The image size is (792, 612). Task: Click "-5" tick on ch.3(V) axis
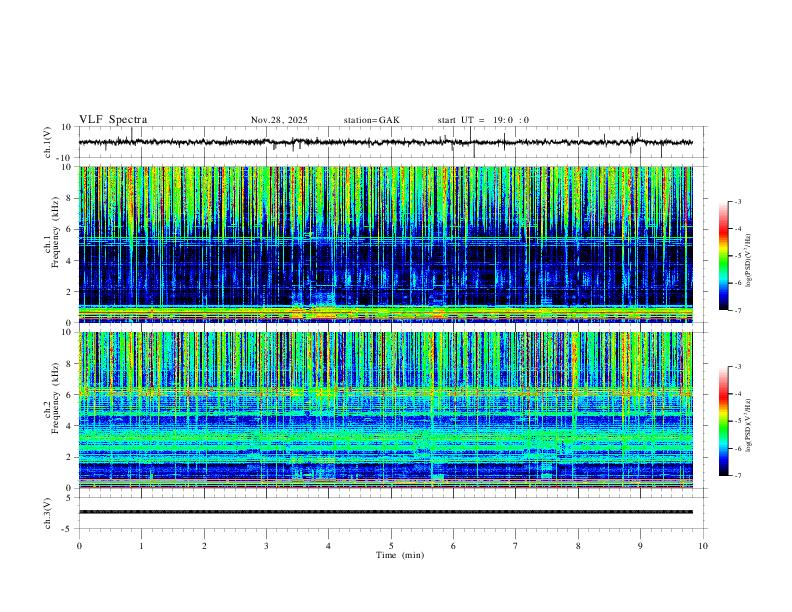[x=68, y=529]
